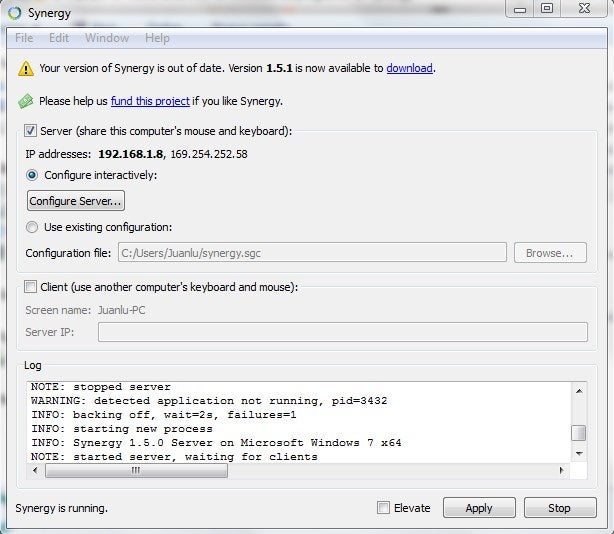Click the green money fund icon
The width and height of the screenshot is (614, 534).
coord(26,101)
